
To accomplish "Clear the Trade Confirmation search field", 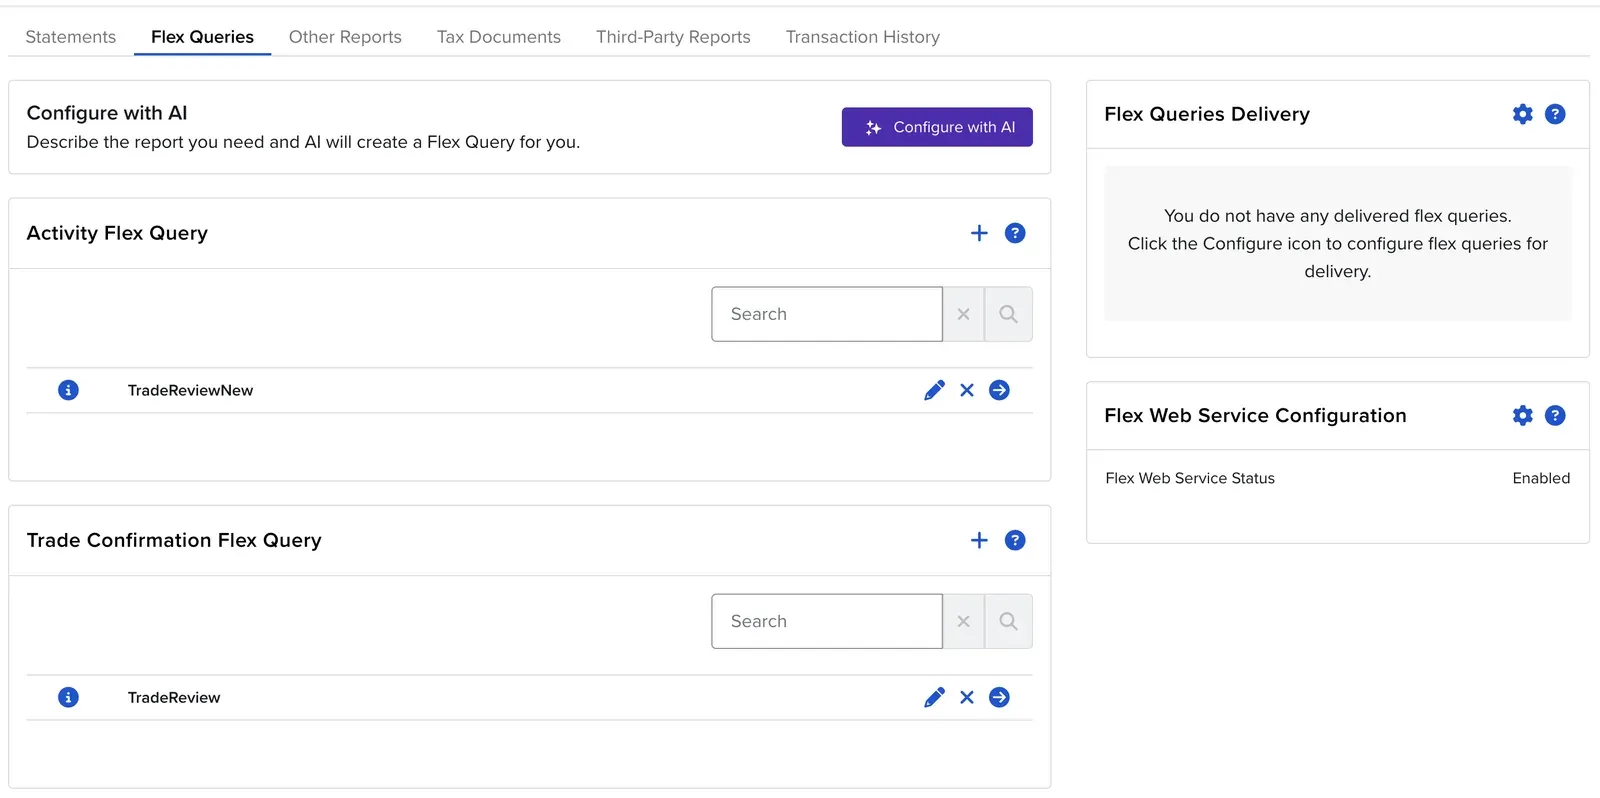I will click(963, 621).
